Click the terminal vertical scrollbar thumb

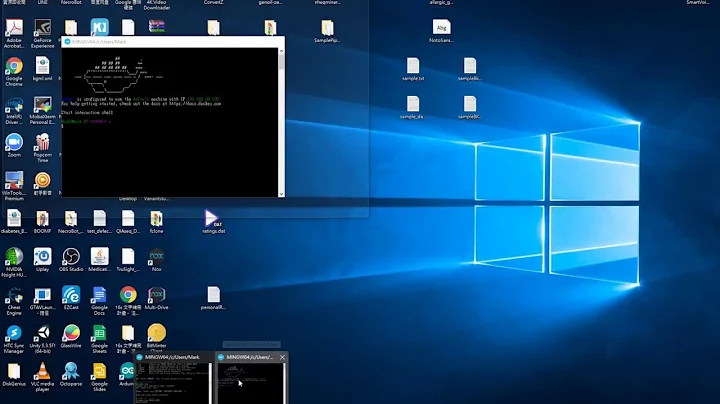[281, 62]
